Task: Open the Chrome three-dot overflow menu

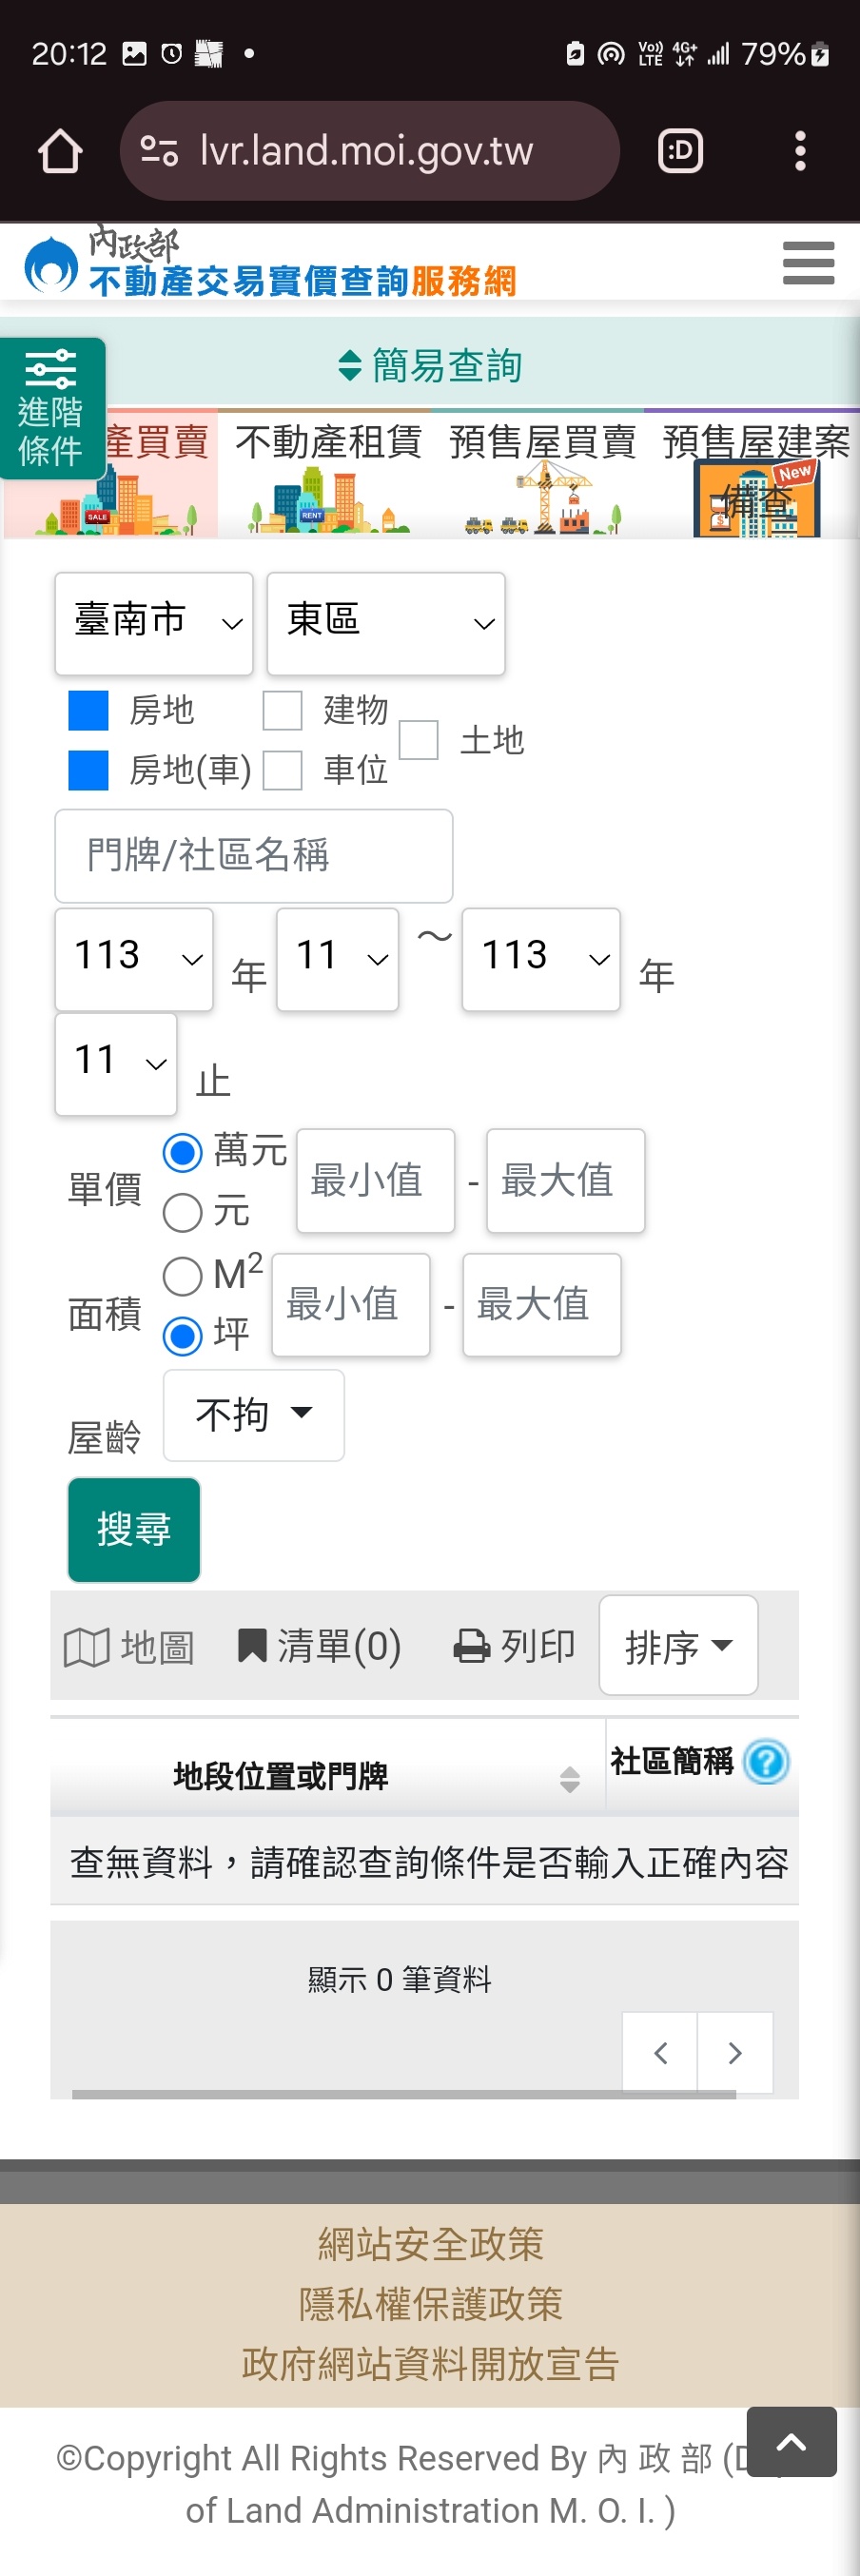Action: pyautogui.click(x=799, y=152)
